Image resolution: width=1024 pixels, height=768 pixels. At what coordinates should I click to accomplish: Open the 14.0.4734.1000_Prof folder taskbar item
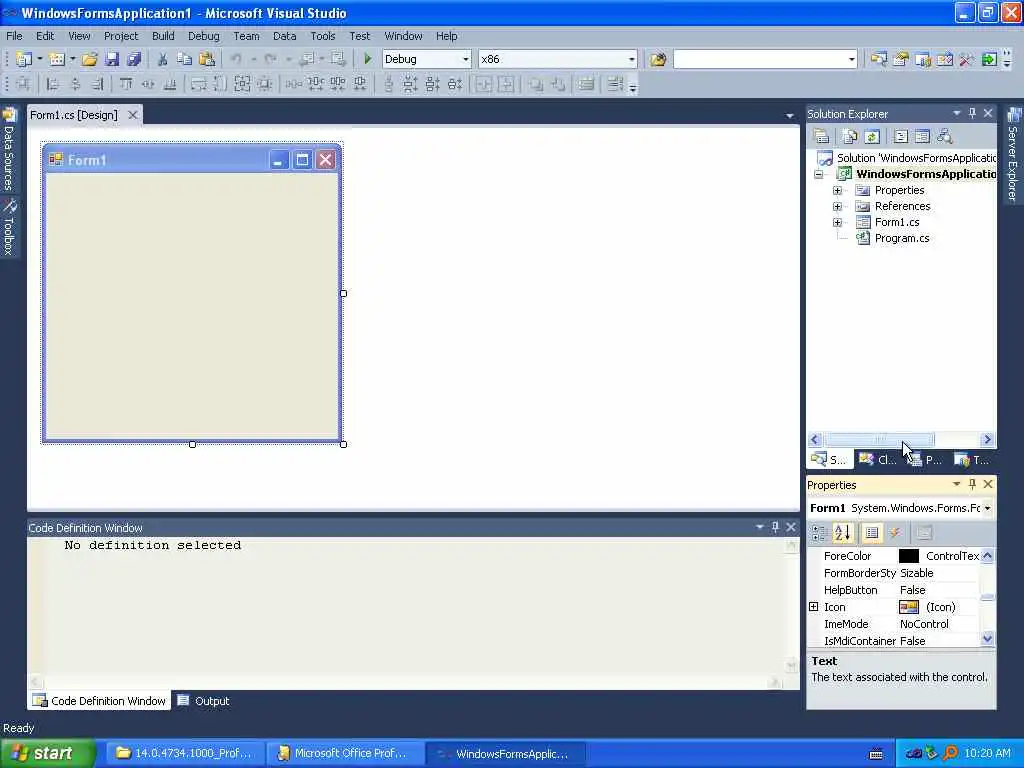(185, 753)
